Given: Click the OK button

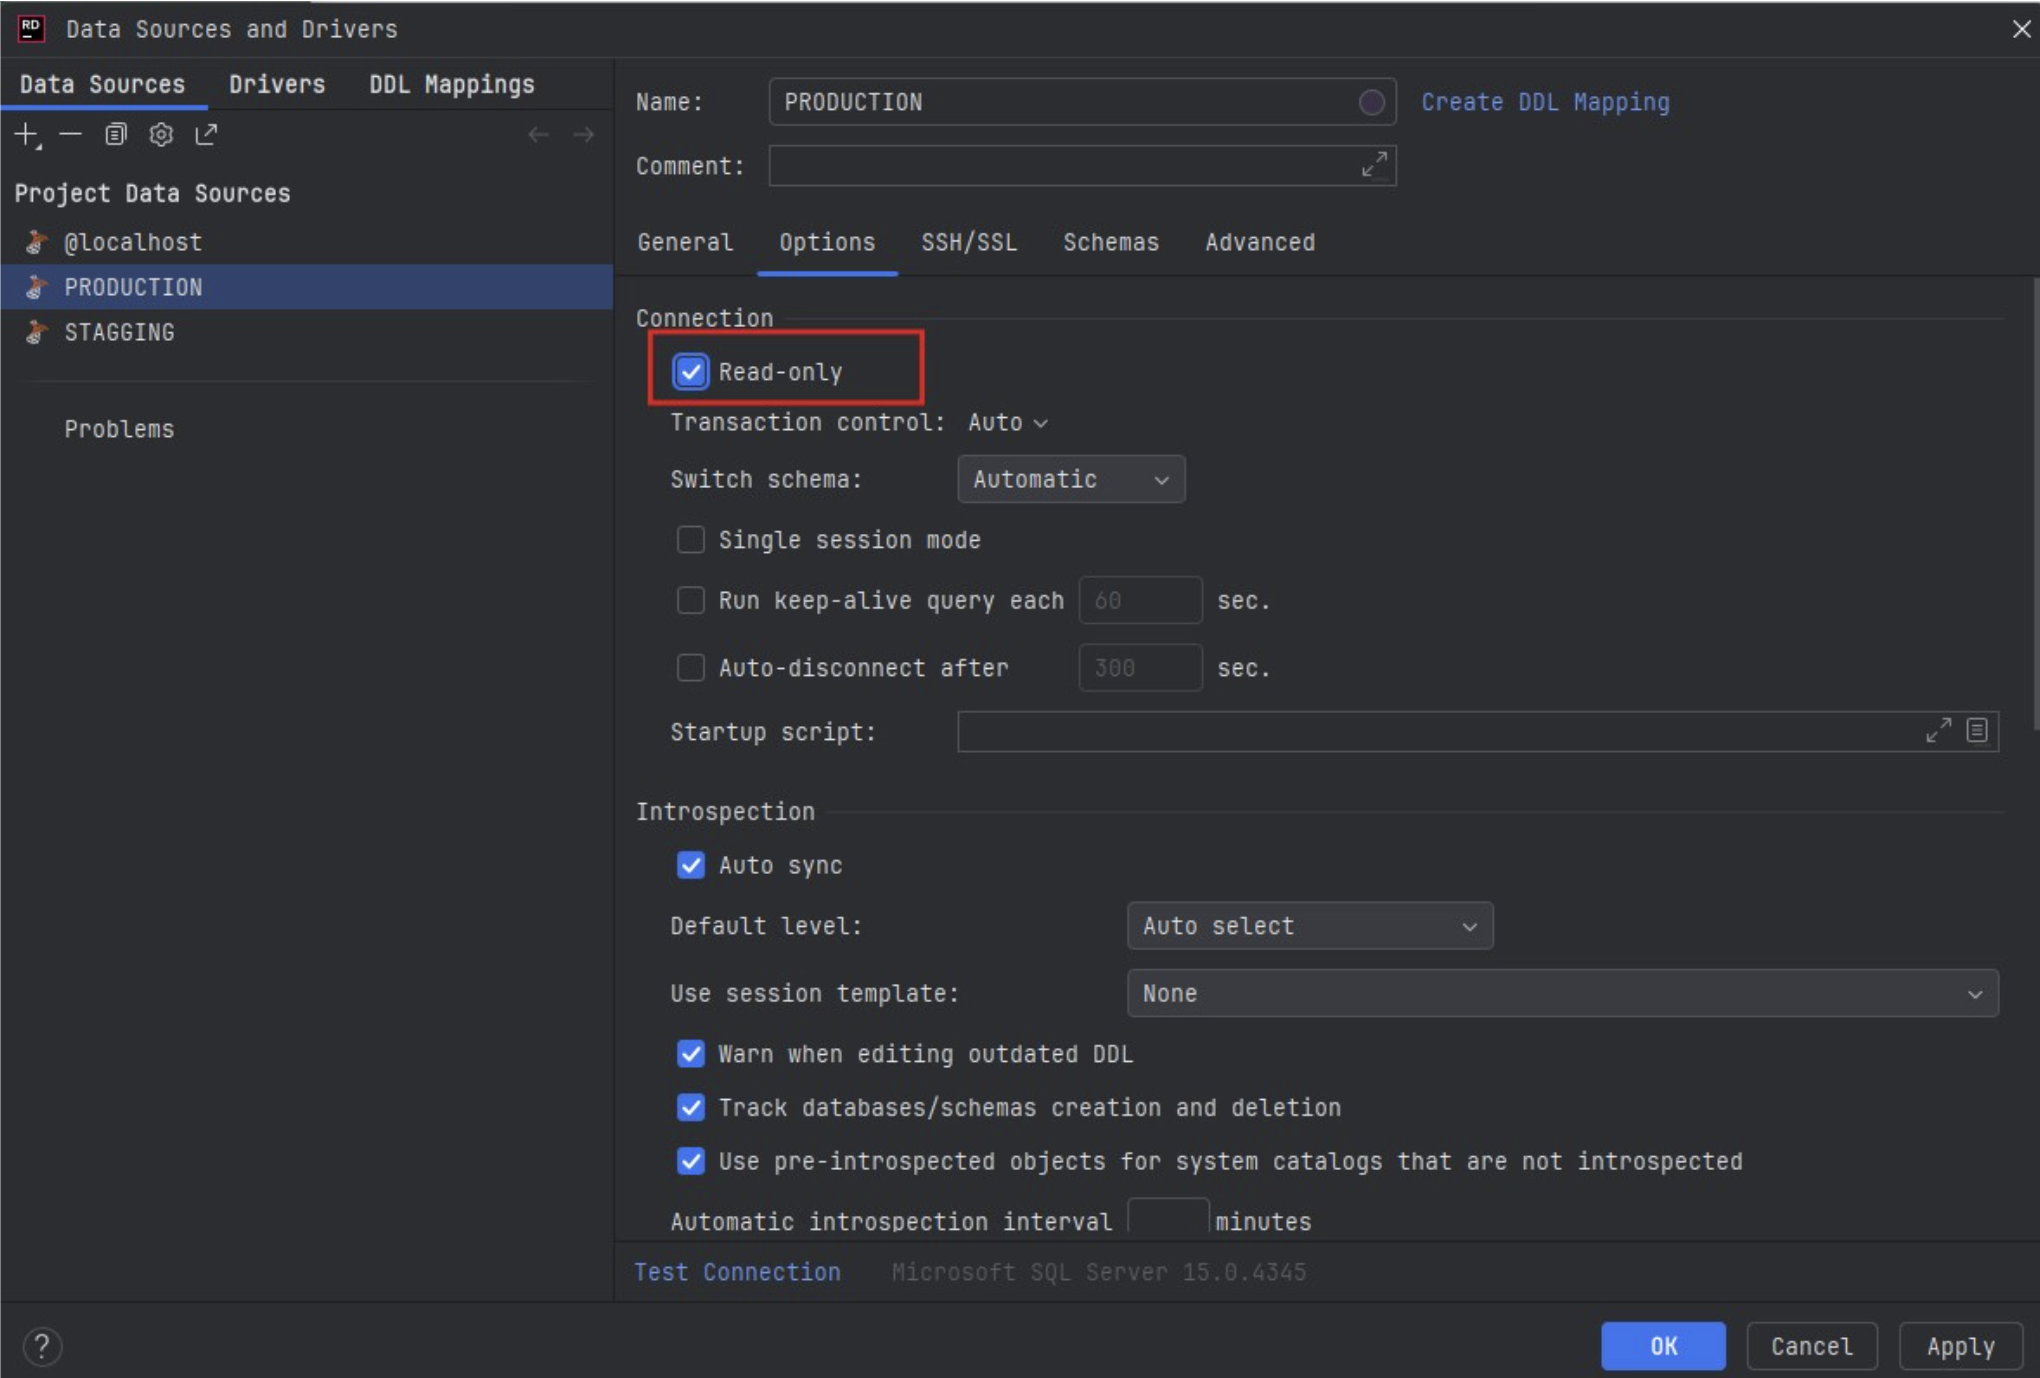Looking at the screenshot, I should (1663, 1346).
